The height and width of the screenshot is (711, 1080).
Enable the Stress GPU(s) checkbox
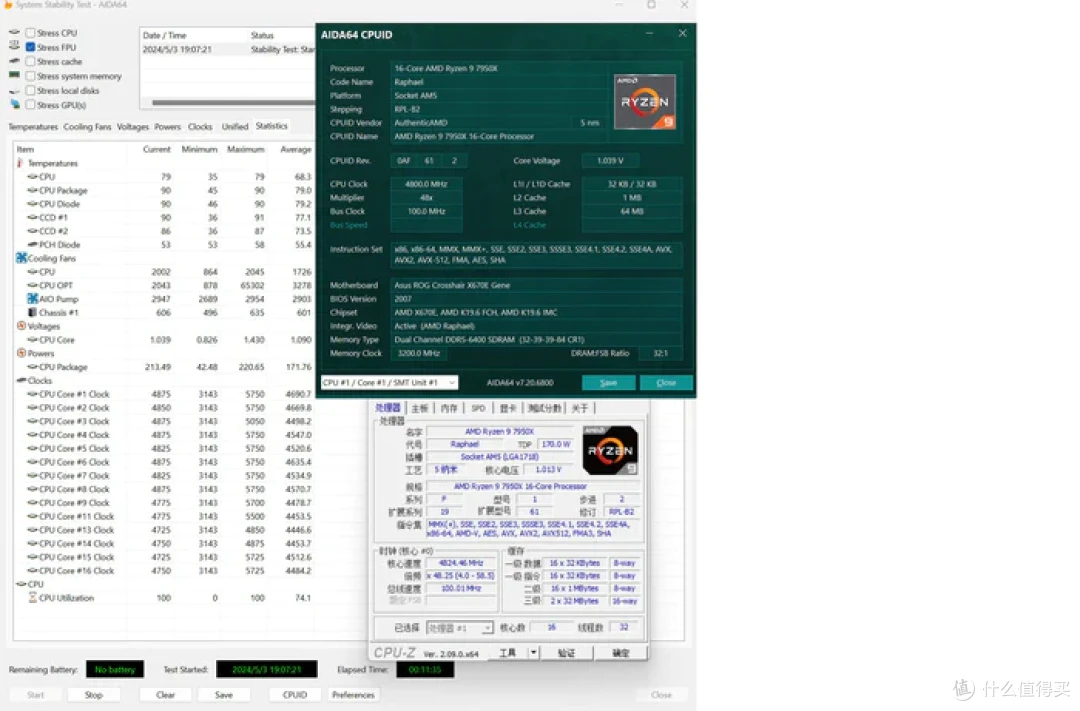click(30, 105)
